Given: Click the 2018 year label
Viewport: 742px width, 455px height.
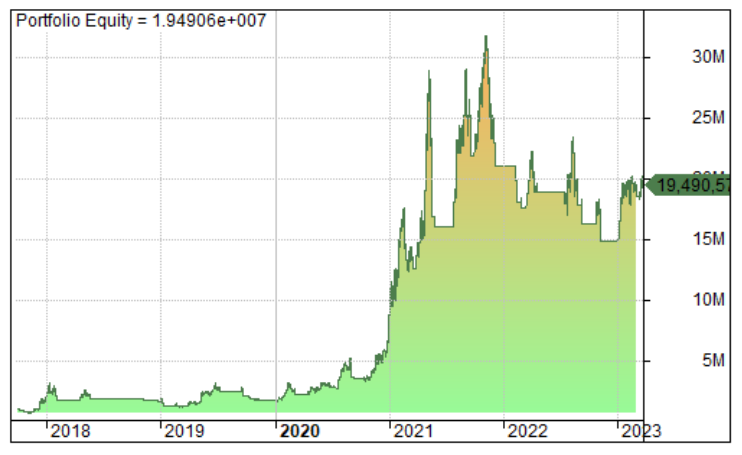Looking at the screenshot, I should pyautogui.click(x=70, y=431).
